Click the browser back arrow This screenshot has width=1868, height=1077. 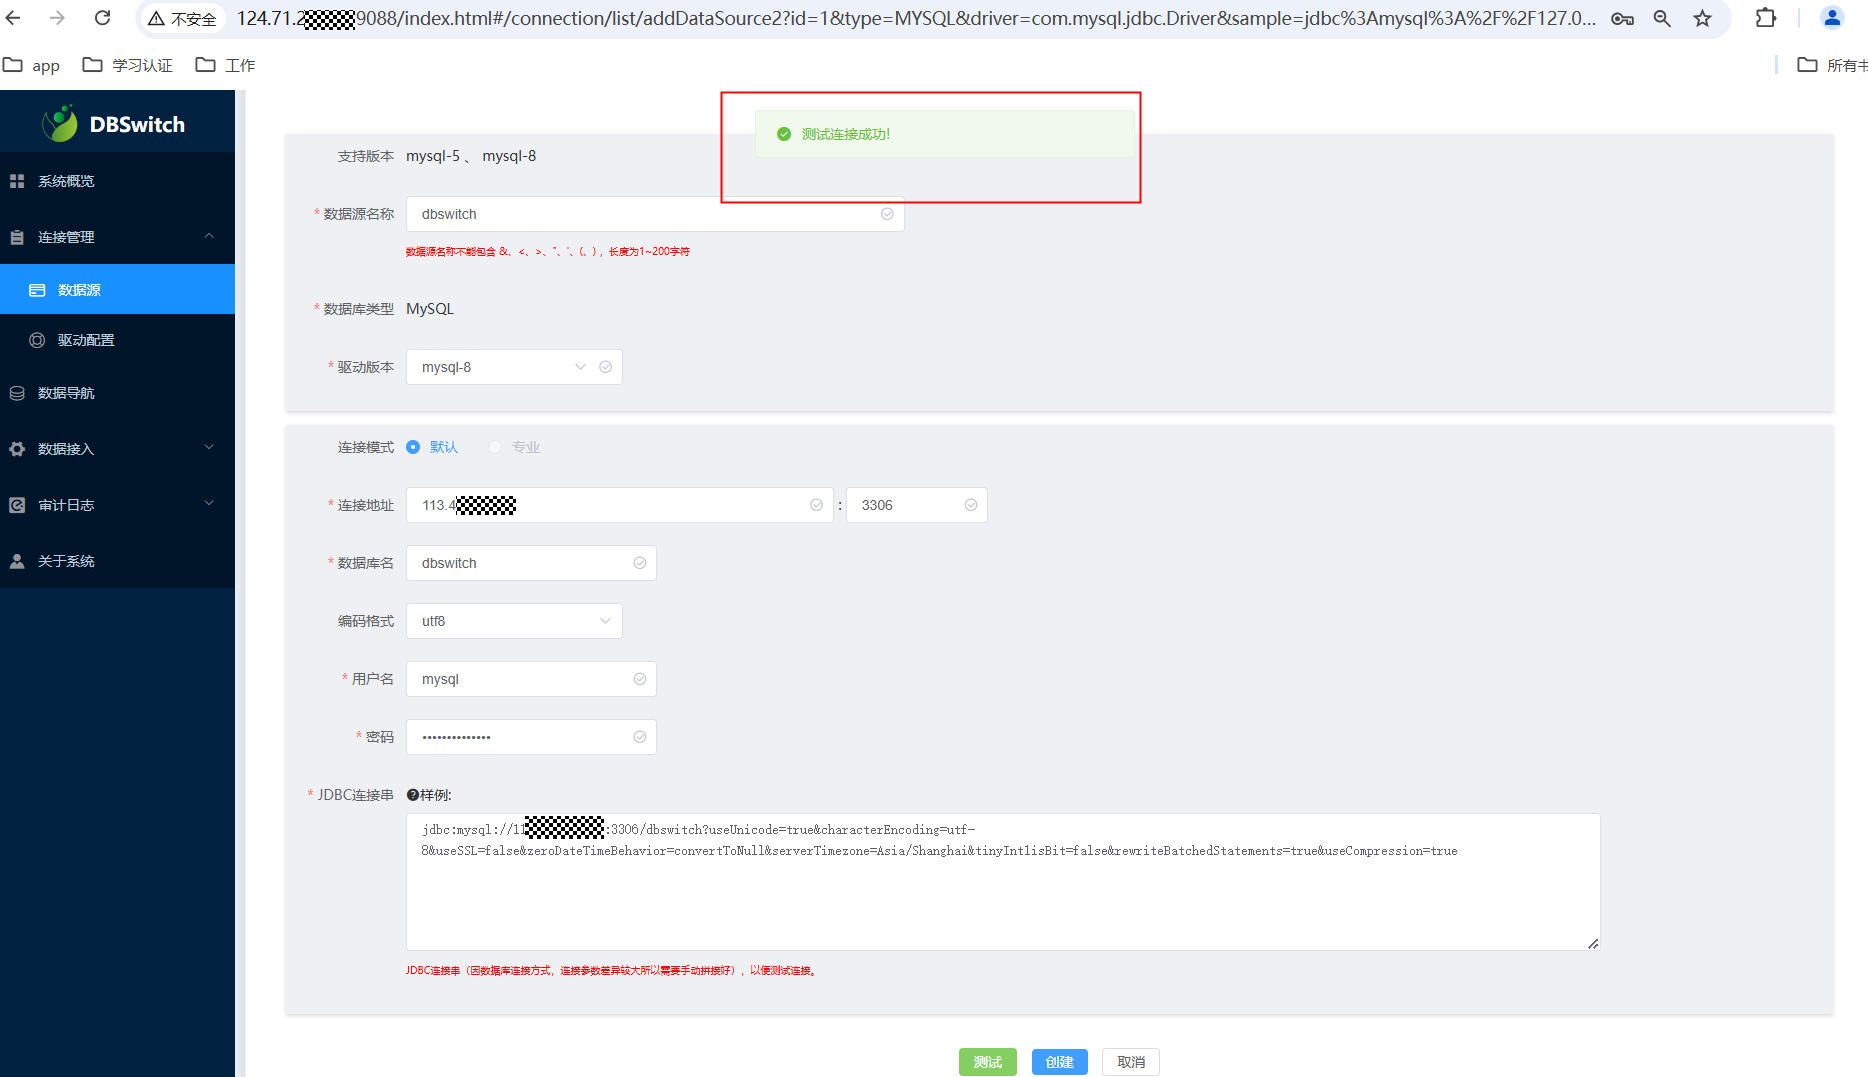point(13,18)
